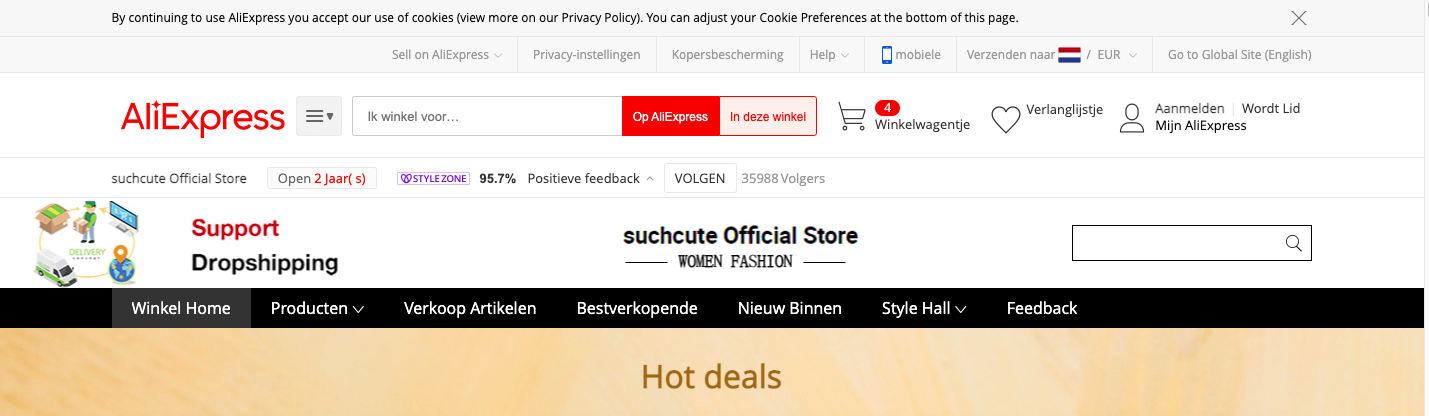The image size is (1429, 416).
Task: Click the Style Zone badge
Action: (x=433, y=179)
